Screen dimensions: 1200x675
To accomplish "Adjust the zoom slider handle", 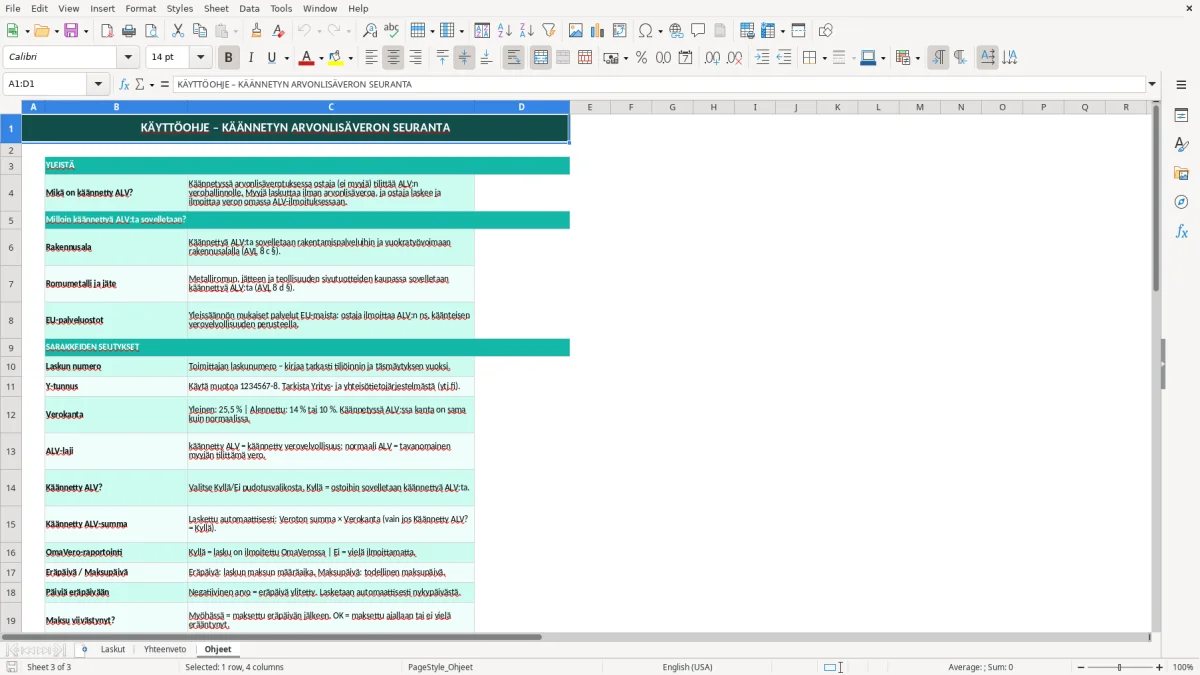I will click(1119, 667).
